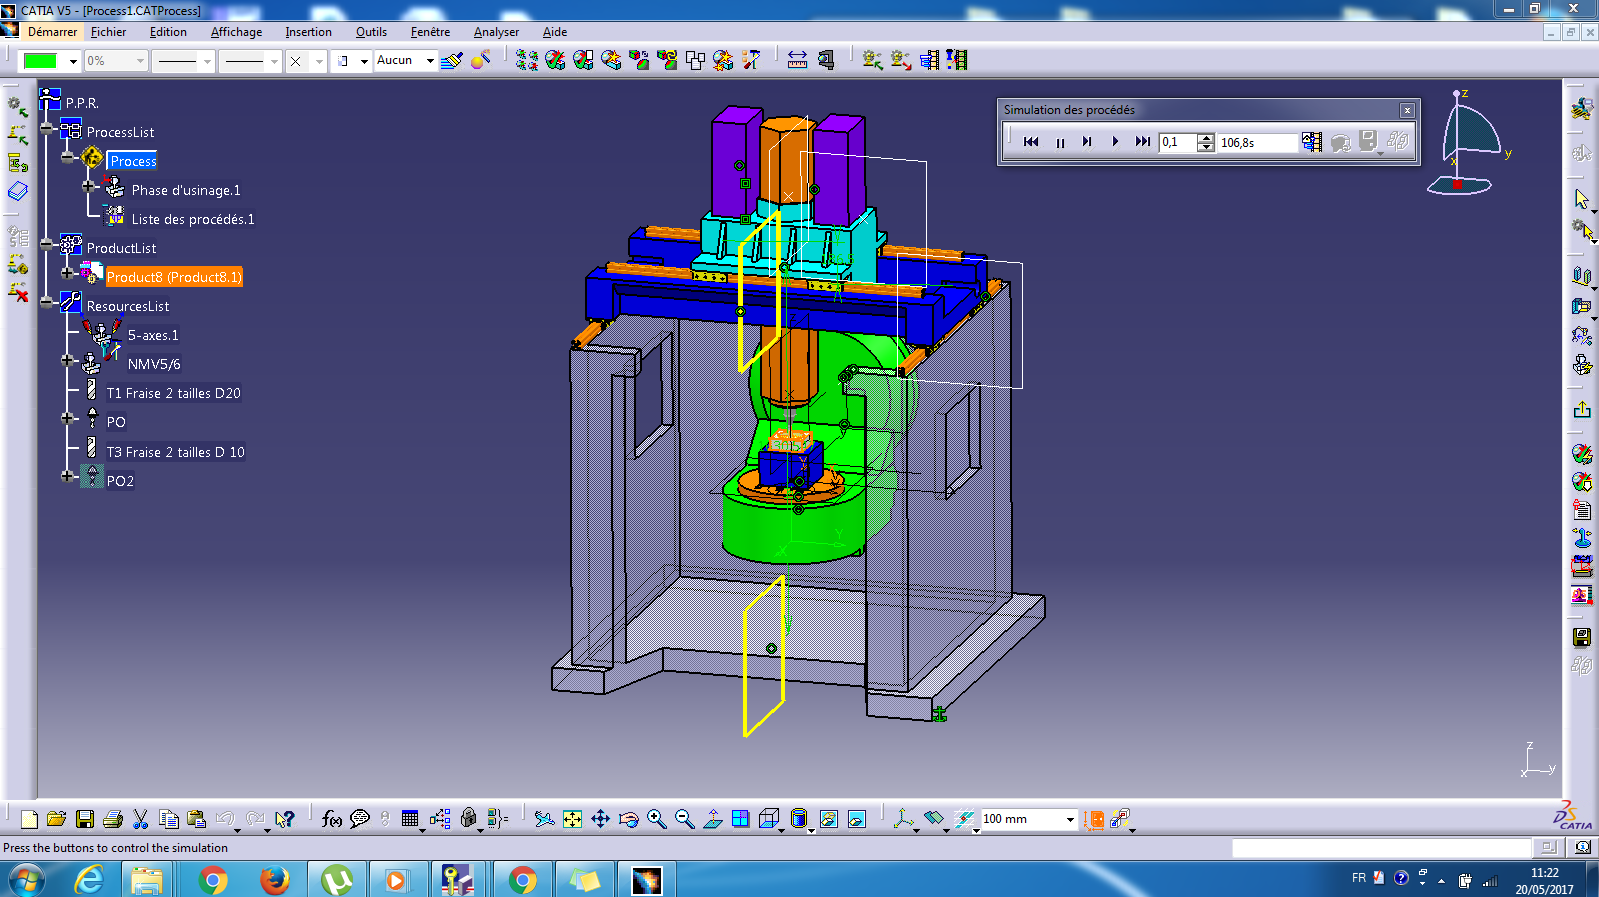Select Liste des procédés.1 in tree
1599x897 pixels.
(193, 219)
